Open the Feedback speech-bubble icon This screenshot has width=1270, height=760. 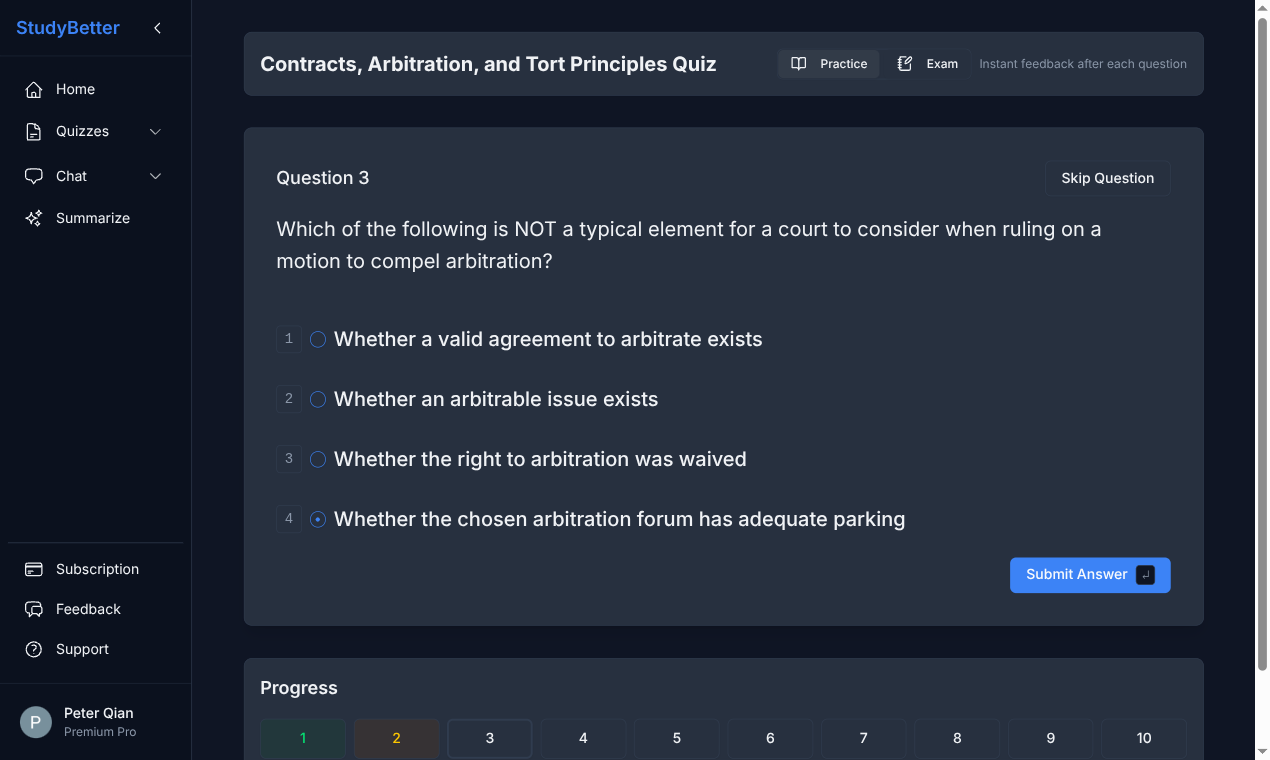click(34, 609)
